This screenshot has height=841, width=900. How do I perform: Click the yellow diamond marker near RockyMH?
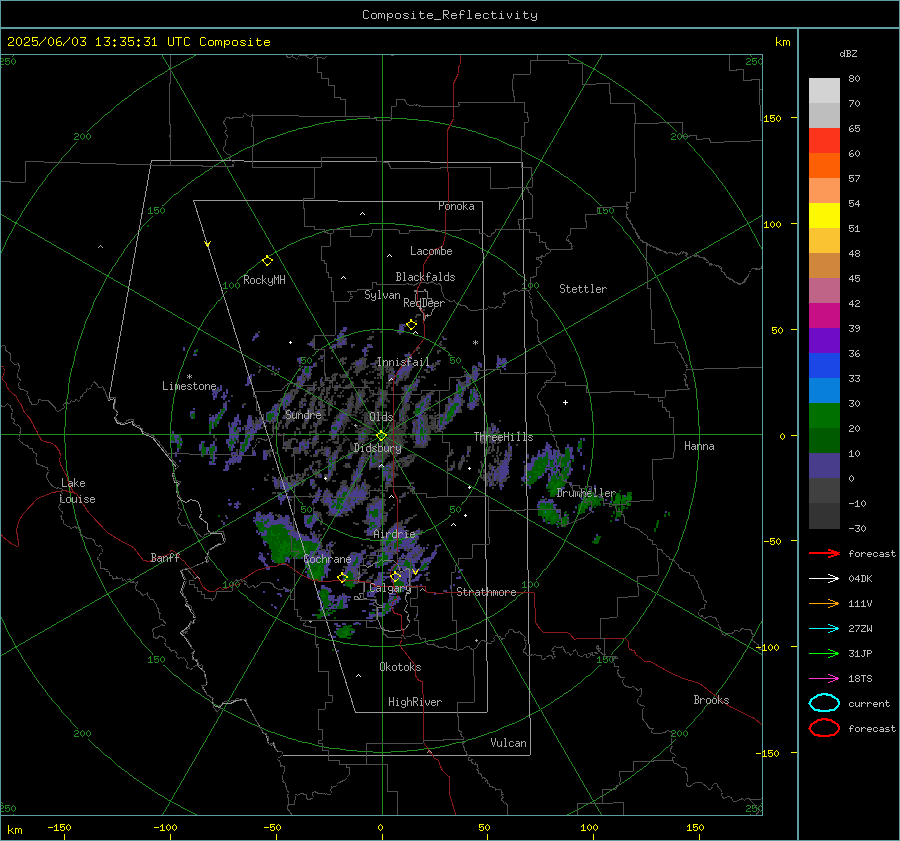tap(267, 261)
